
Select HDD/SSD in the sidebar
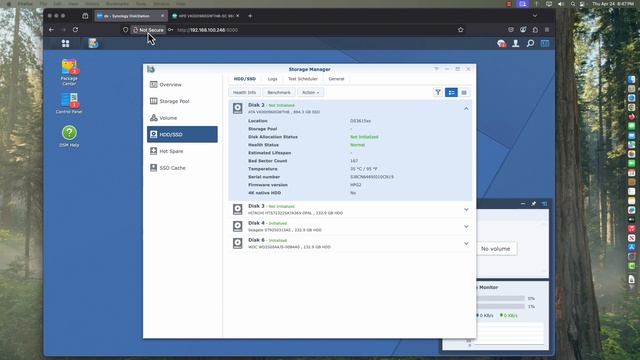[182, 134]
